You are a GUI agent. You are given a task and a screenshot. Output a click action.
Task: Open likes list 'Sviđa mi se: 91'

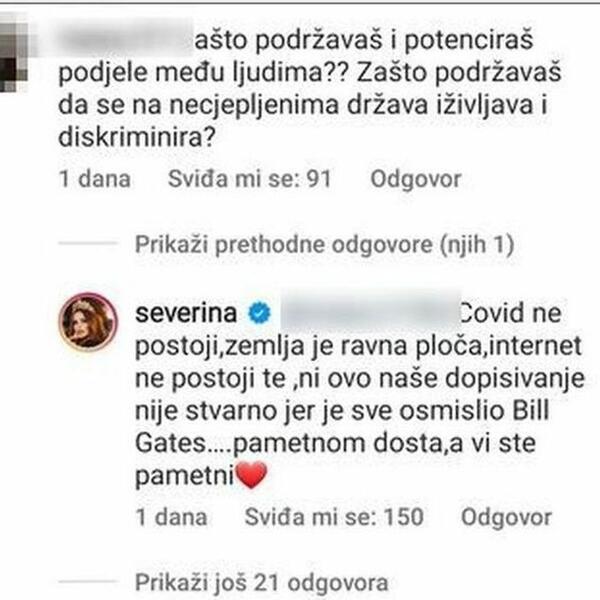pyautogui.click(x=249, y=179)
